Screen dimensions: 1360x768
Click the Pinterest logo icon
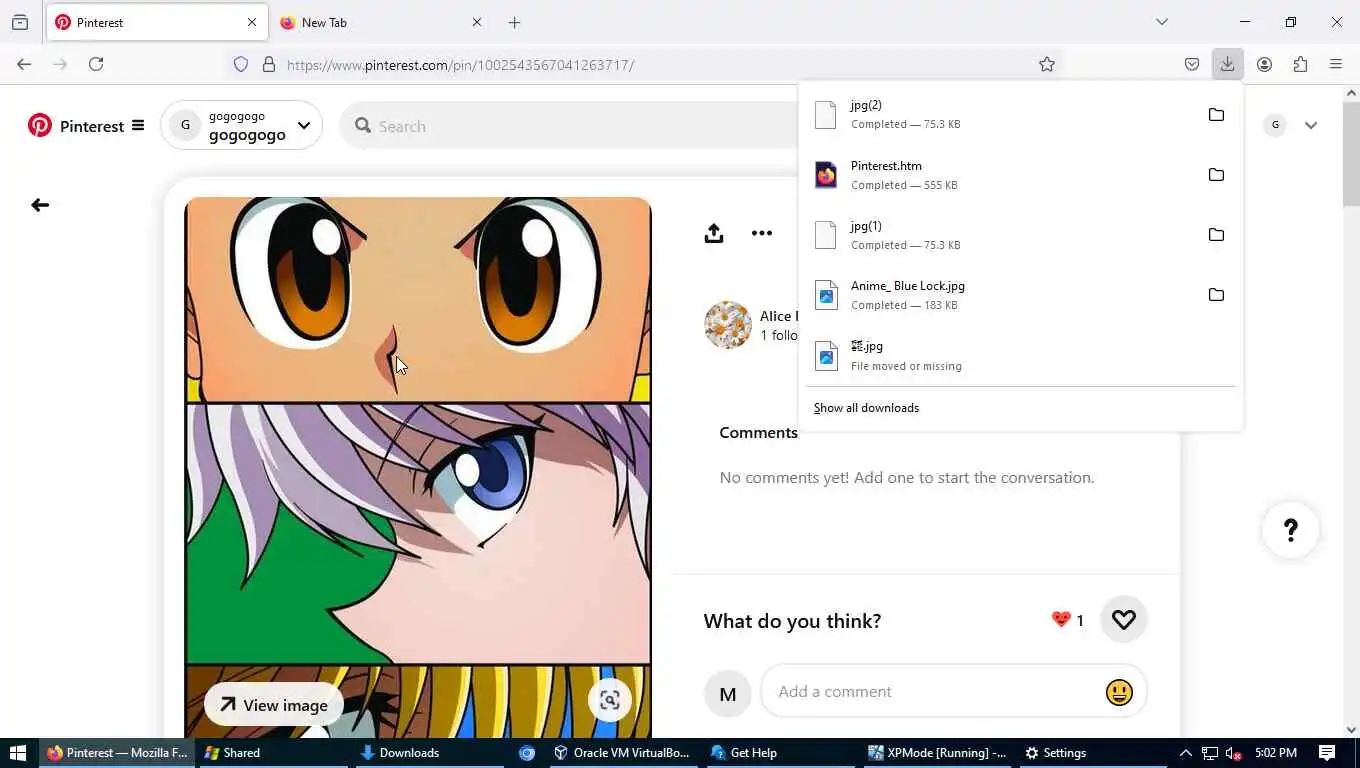pos(40,126)
